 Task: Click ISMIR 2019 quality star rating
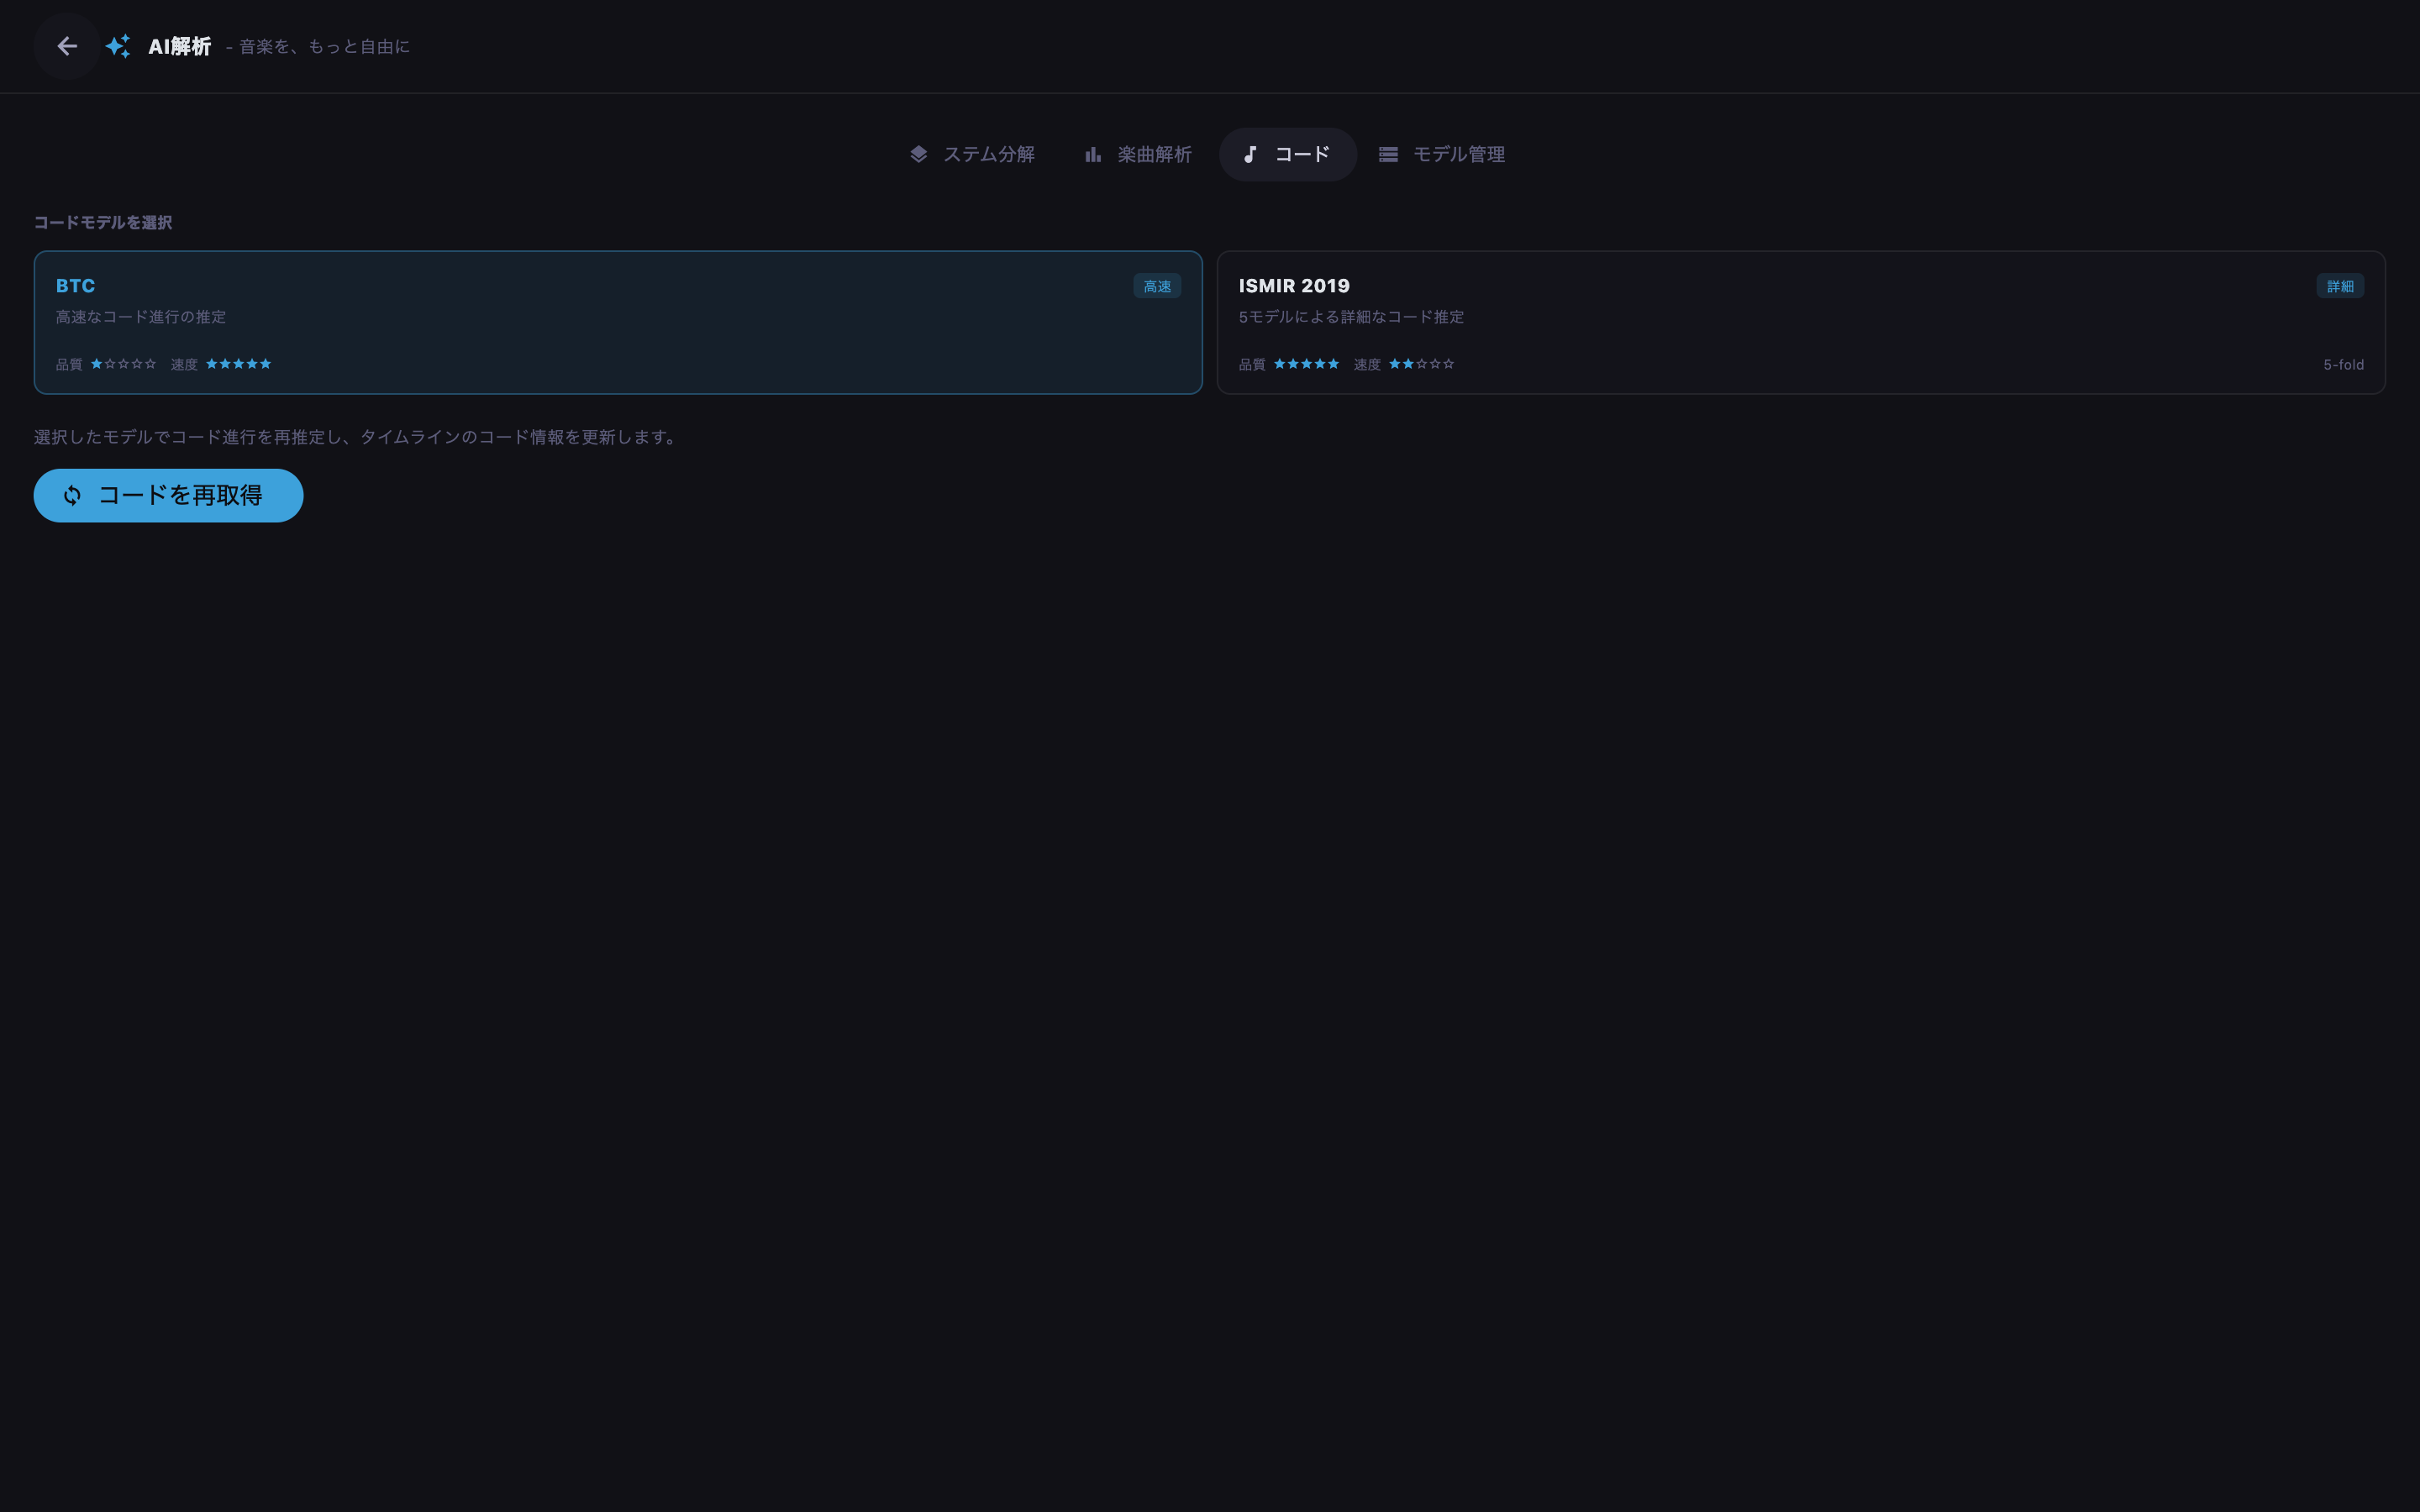pyautogui.click(x=1306, y=364)
